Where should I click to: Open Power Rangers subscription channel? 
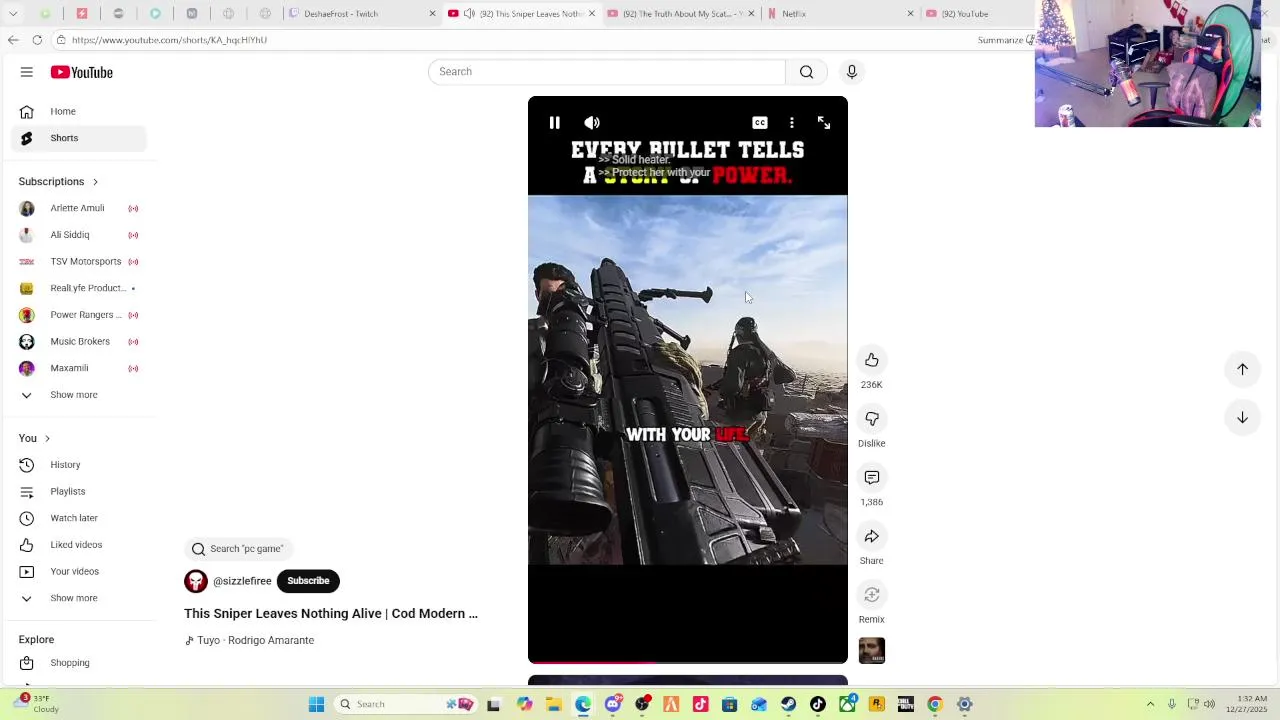[79, 315]
